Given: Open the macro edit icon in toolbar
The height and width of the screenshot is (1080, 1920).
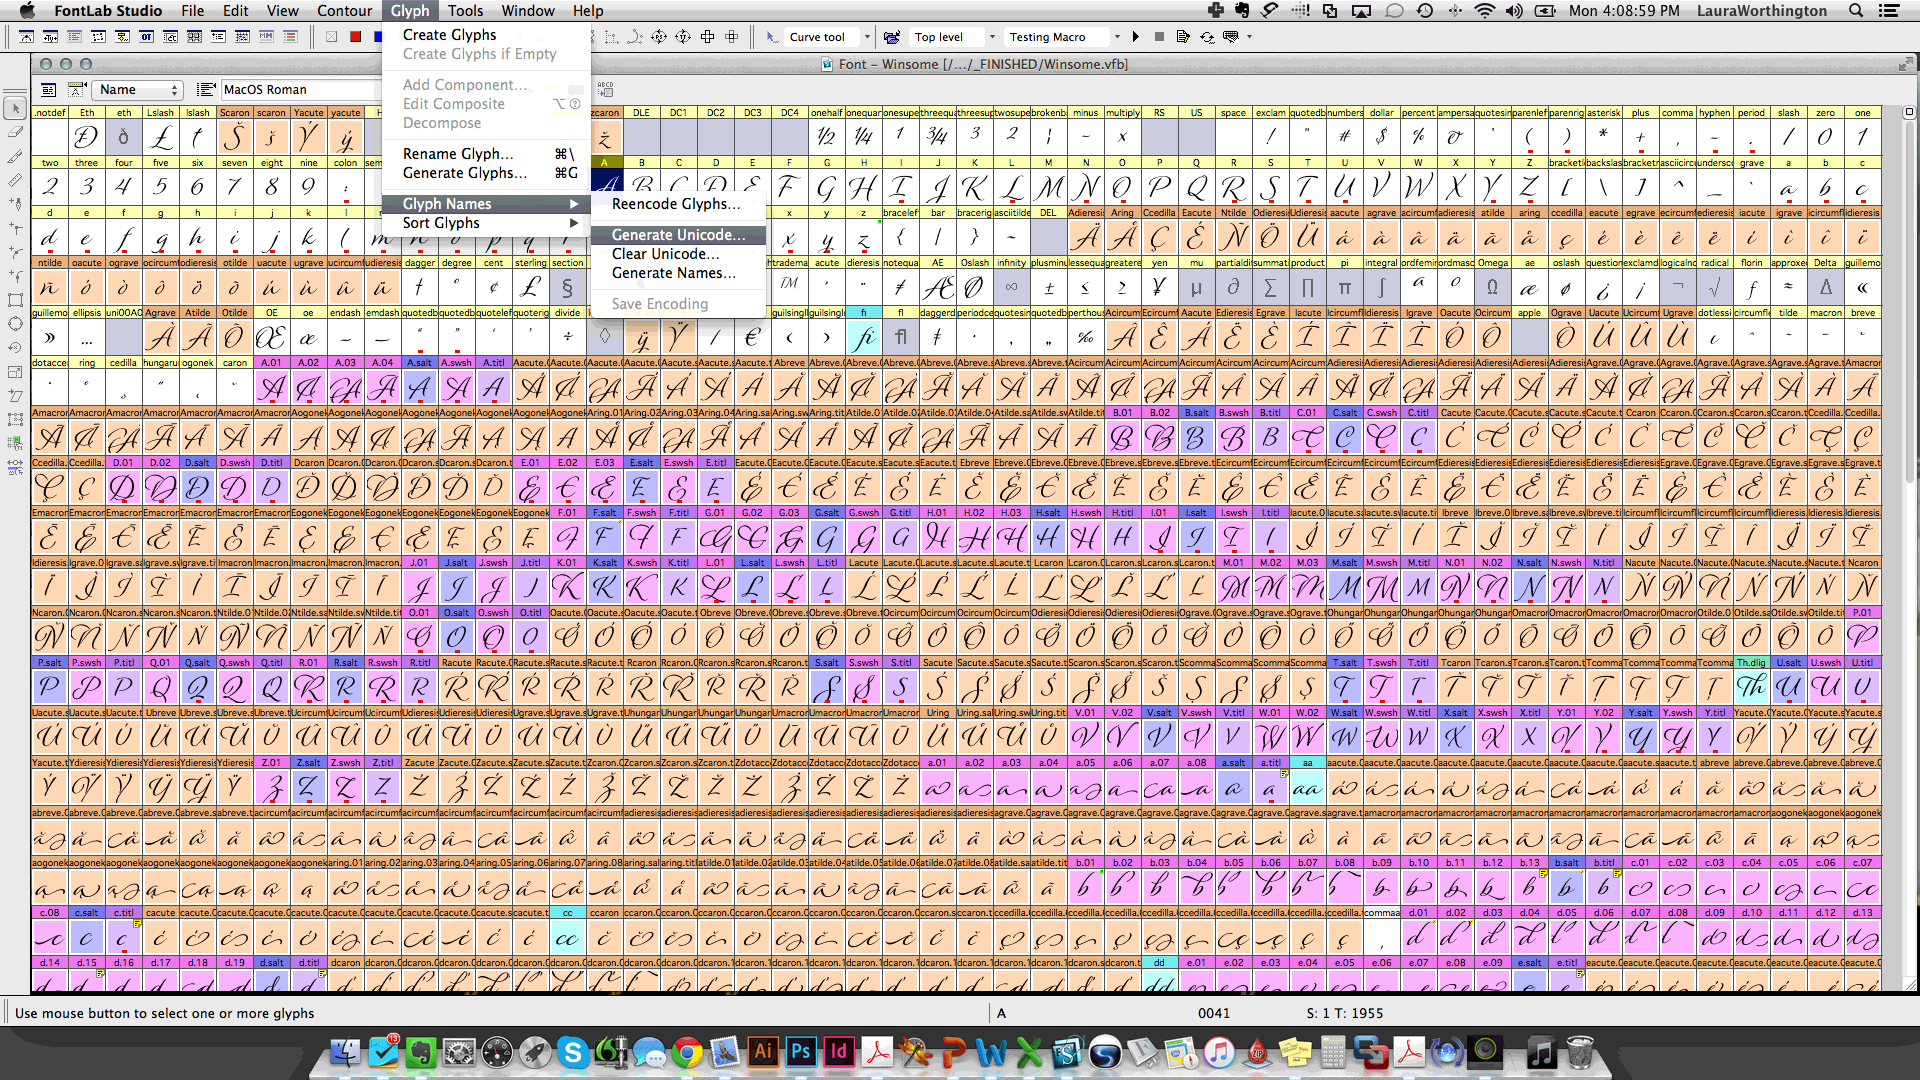Looking at the screenshot, I should pos(1183,37).
